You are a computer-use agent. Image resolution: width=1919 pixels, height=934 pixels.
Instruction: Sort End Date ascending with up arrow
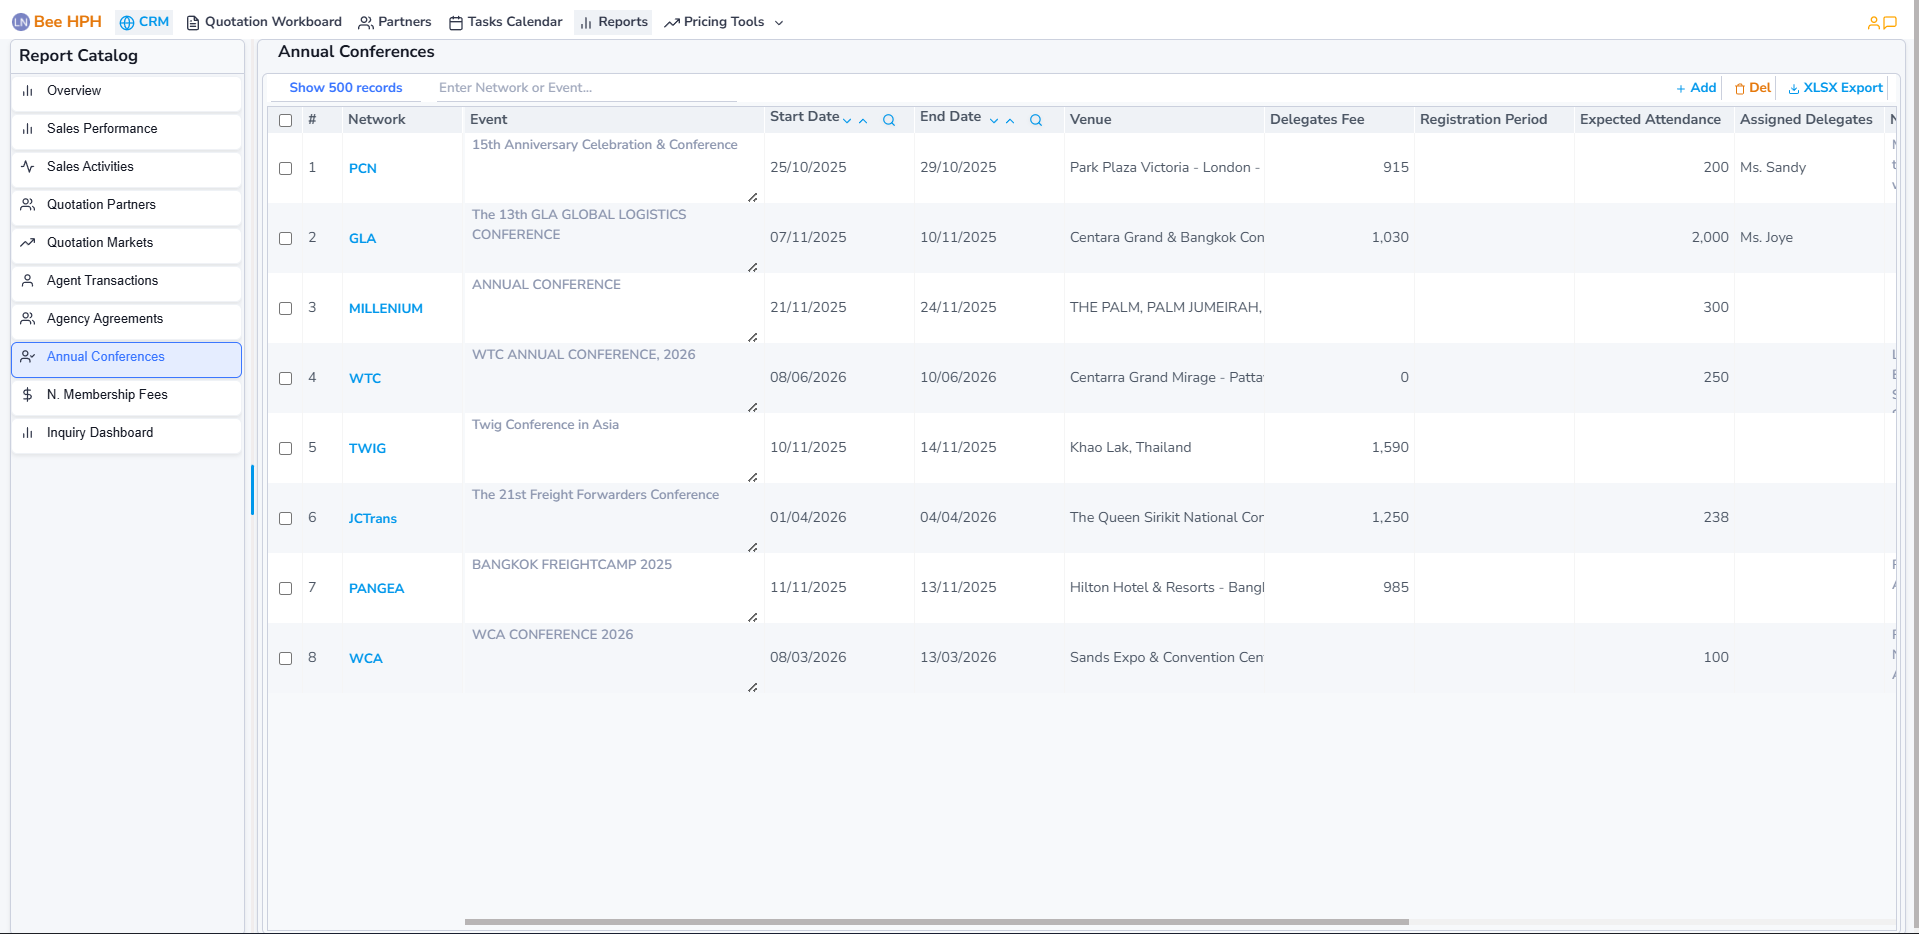(x=1010, y=121)
